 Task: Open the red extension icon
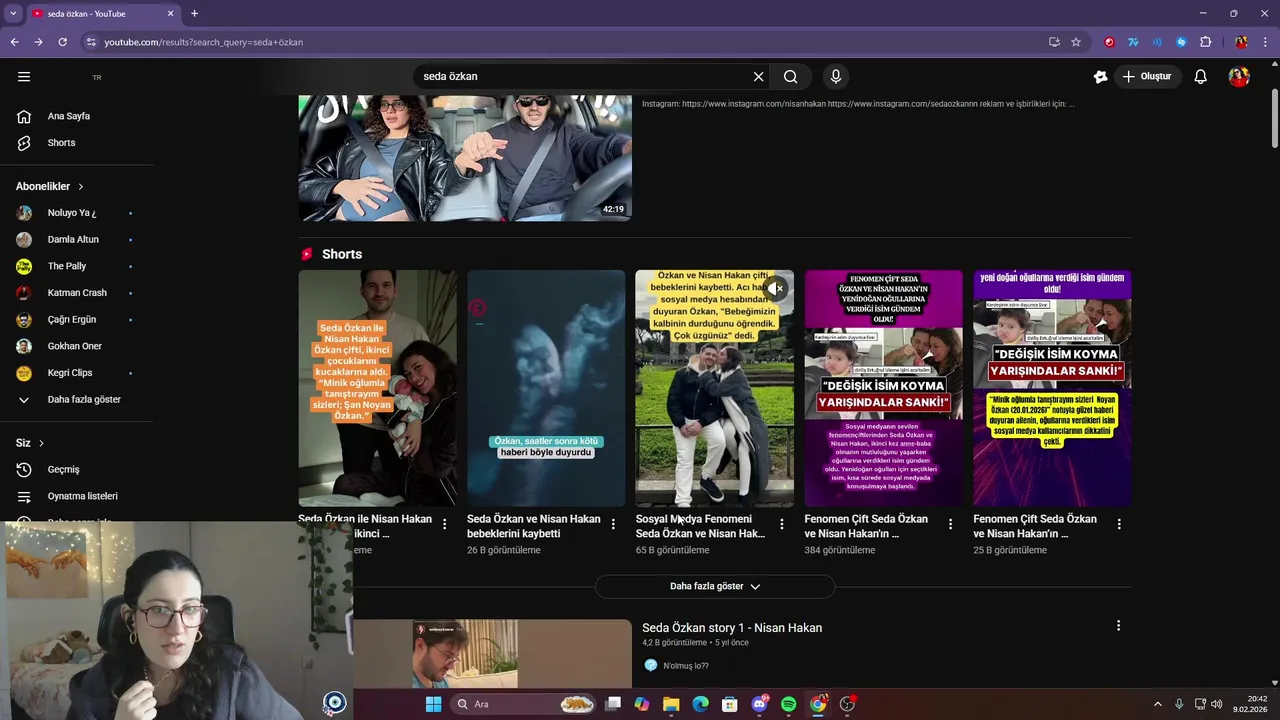[1109, 42]
